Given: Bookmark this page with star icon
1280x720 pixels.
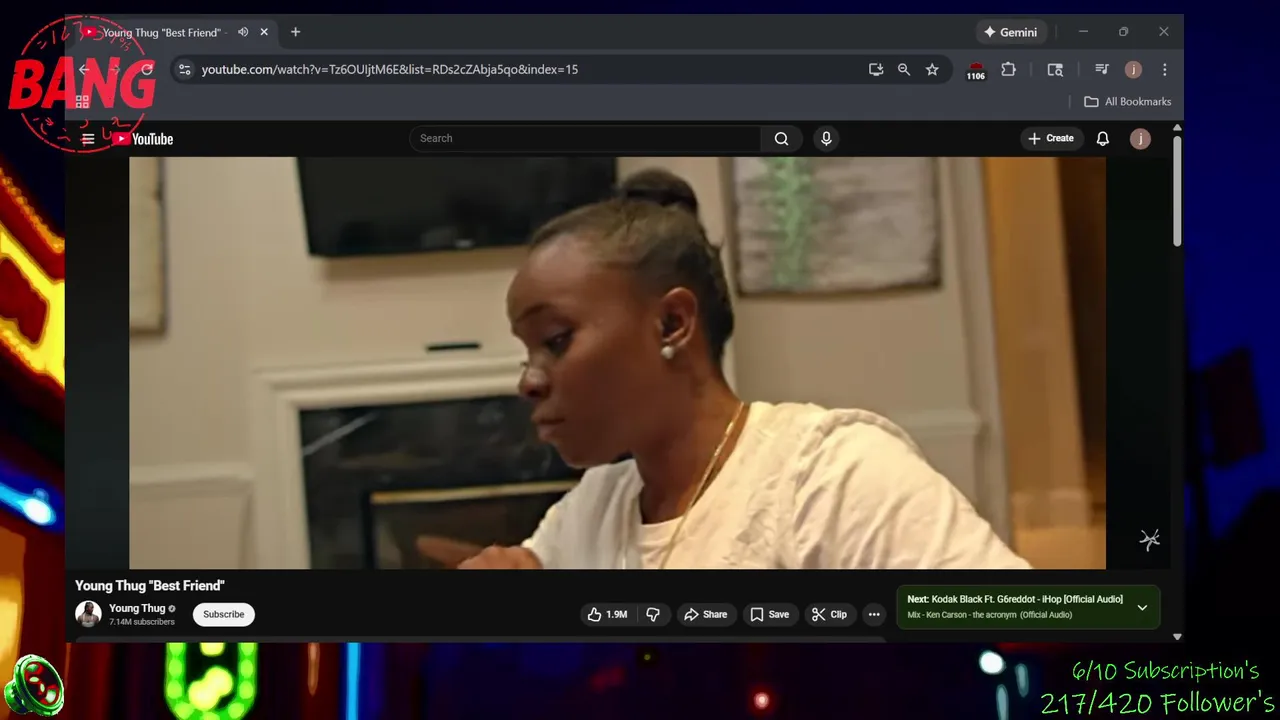Looking at the screenshot, I should [x=932, y=69].
